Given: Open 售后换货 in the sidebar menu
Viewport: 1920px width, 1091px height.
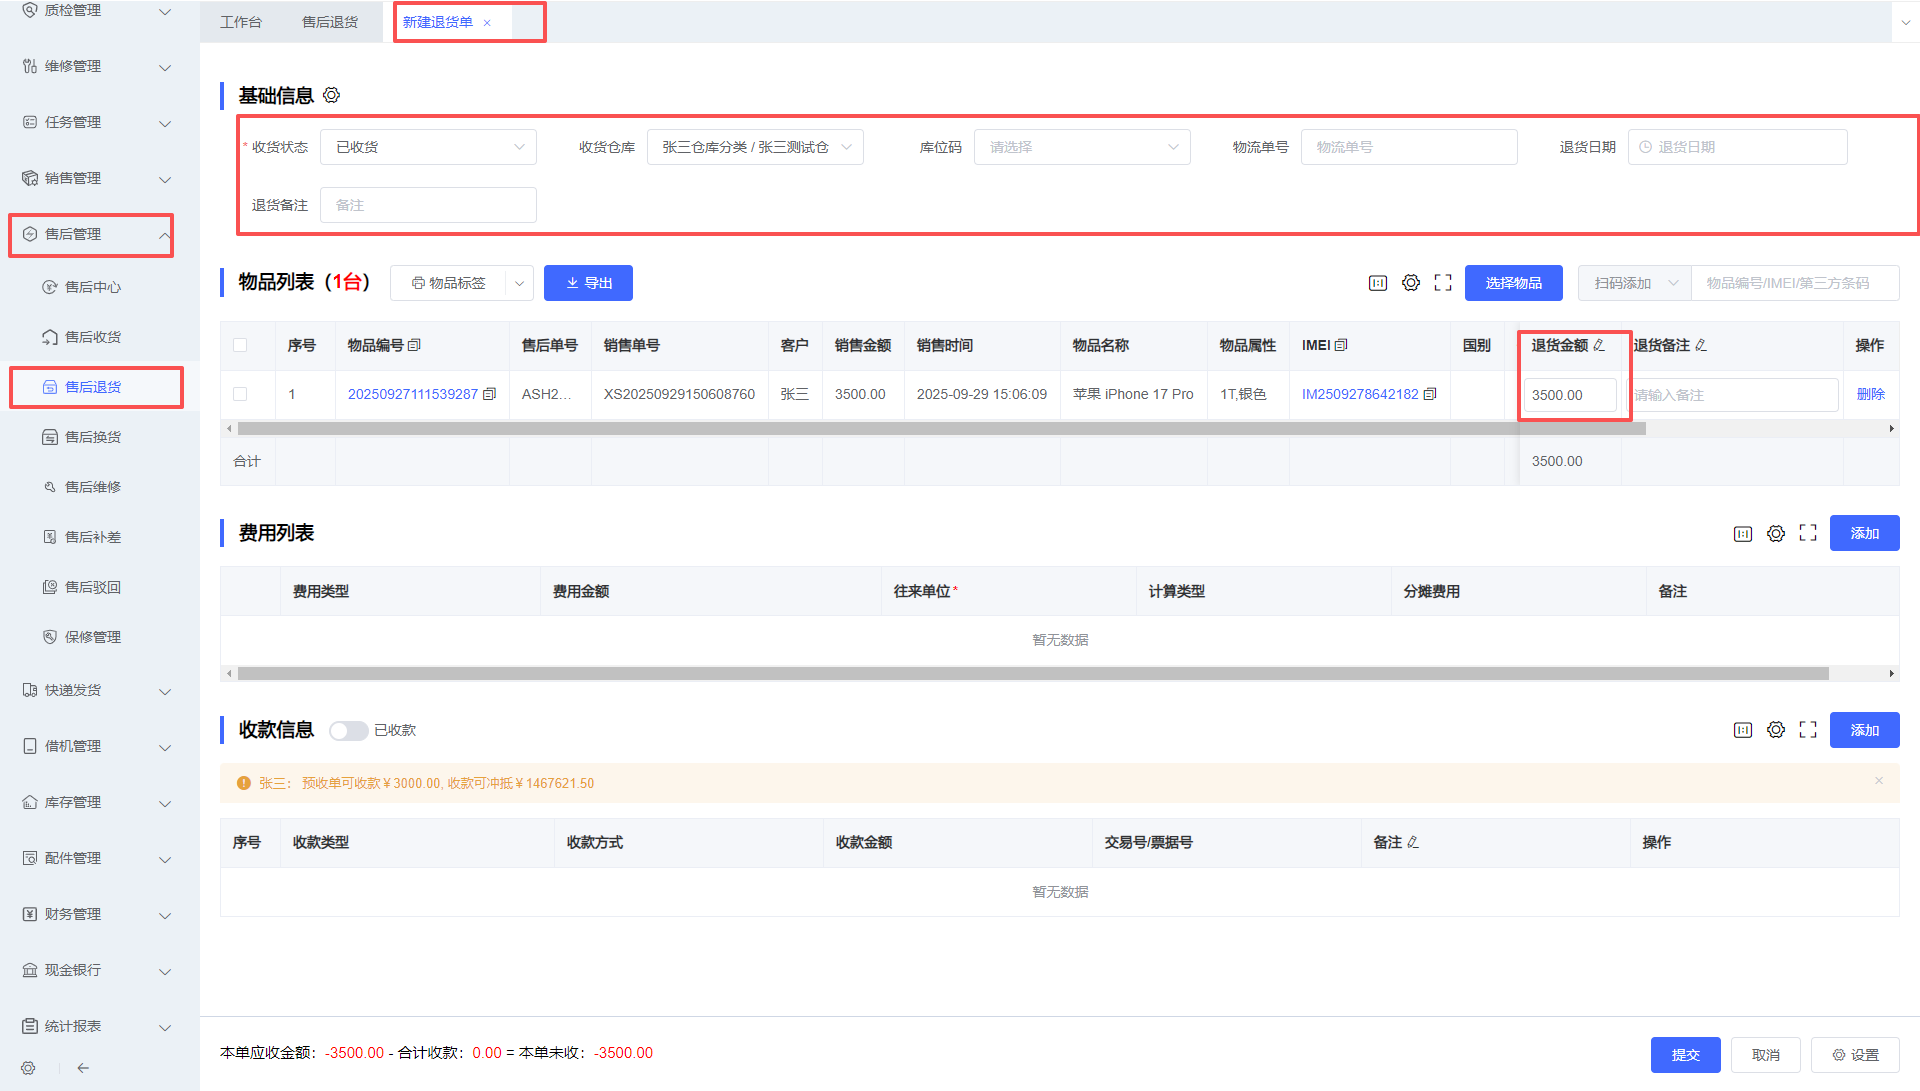Looking at the screenshot, I should coord(93,437).
